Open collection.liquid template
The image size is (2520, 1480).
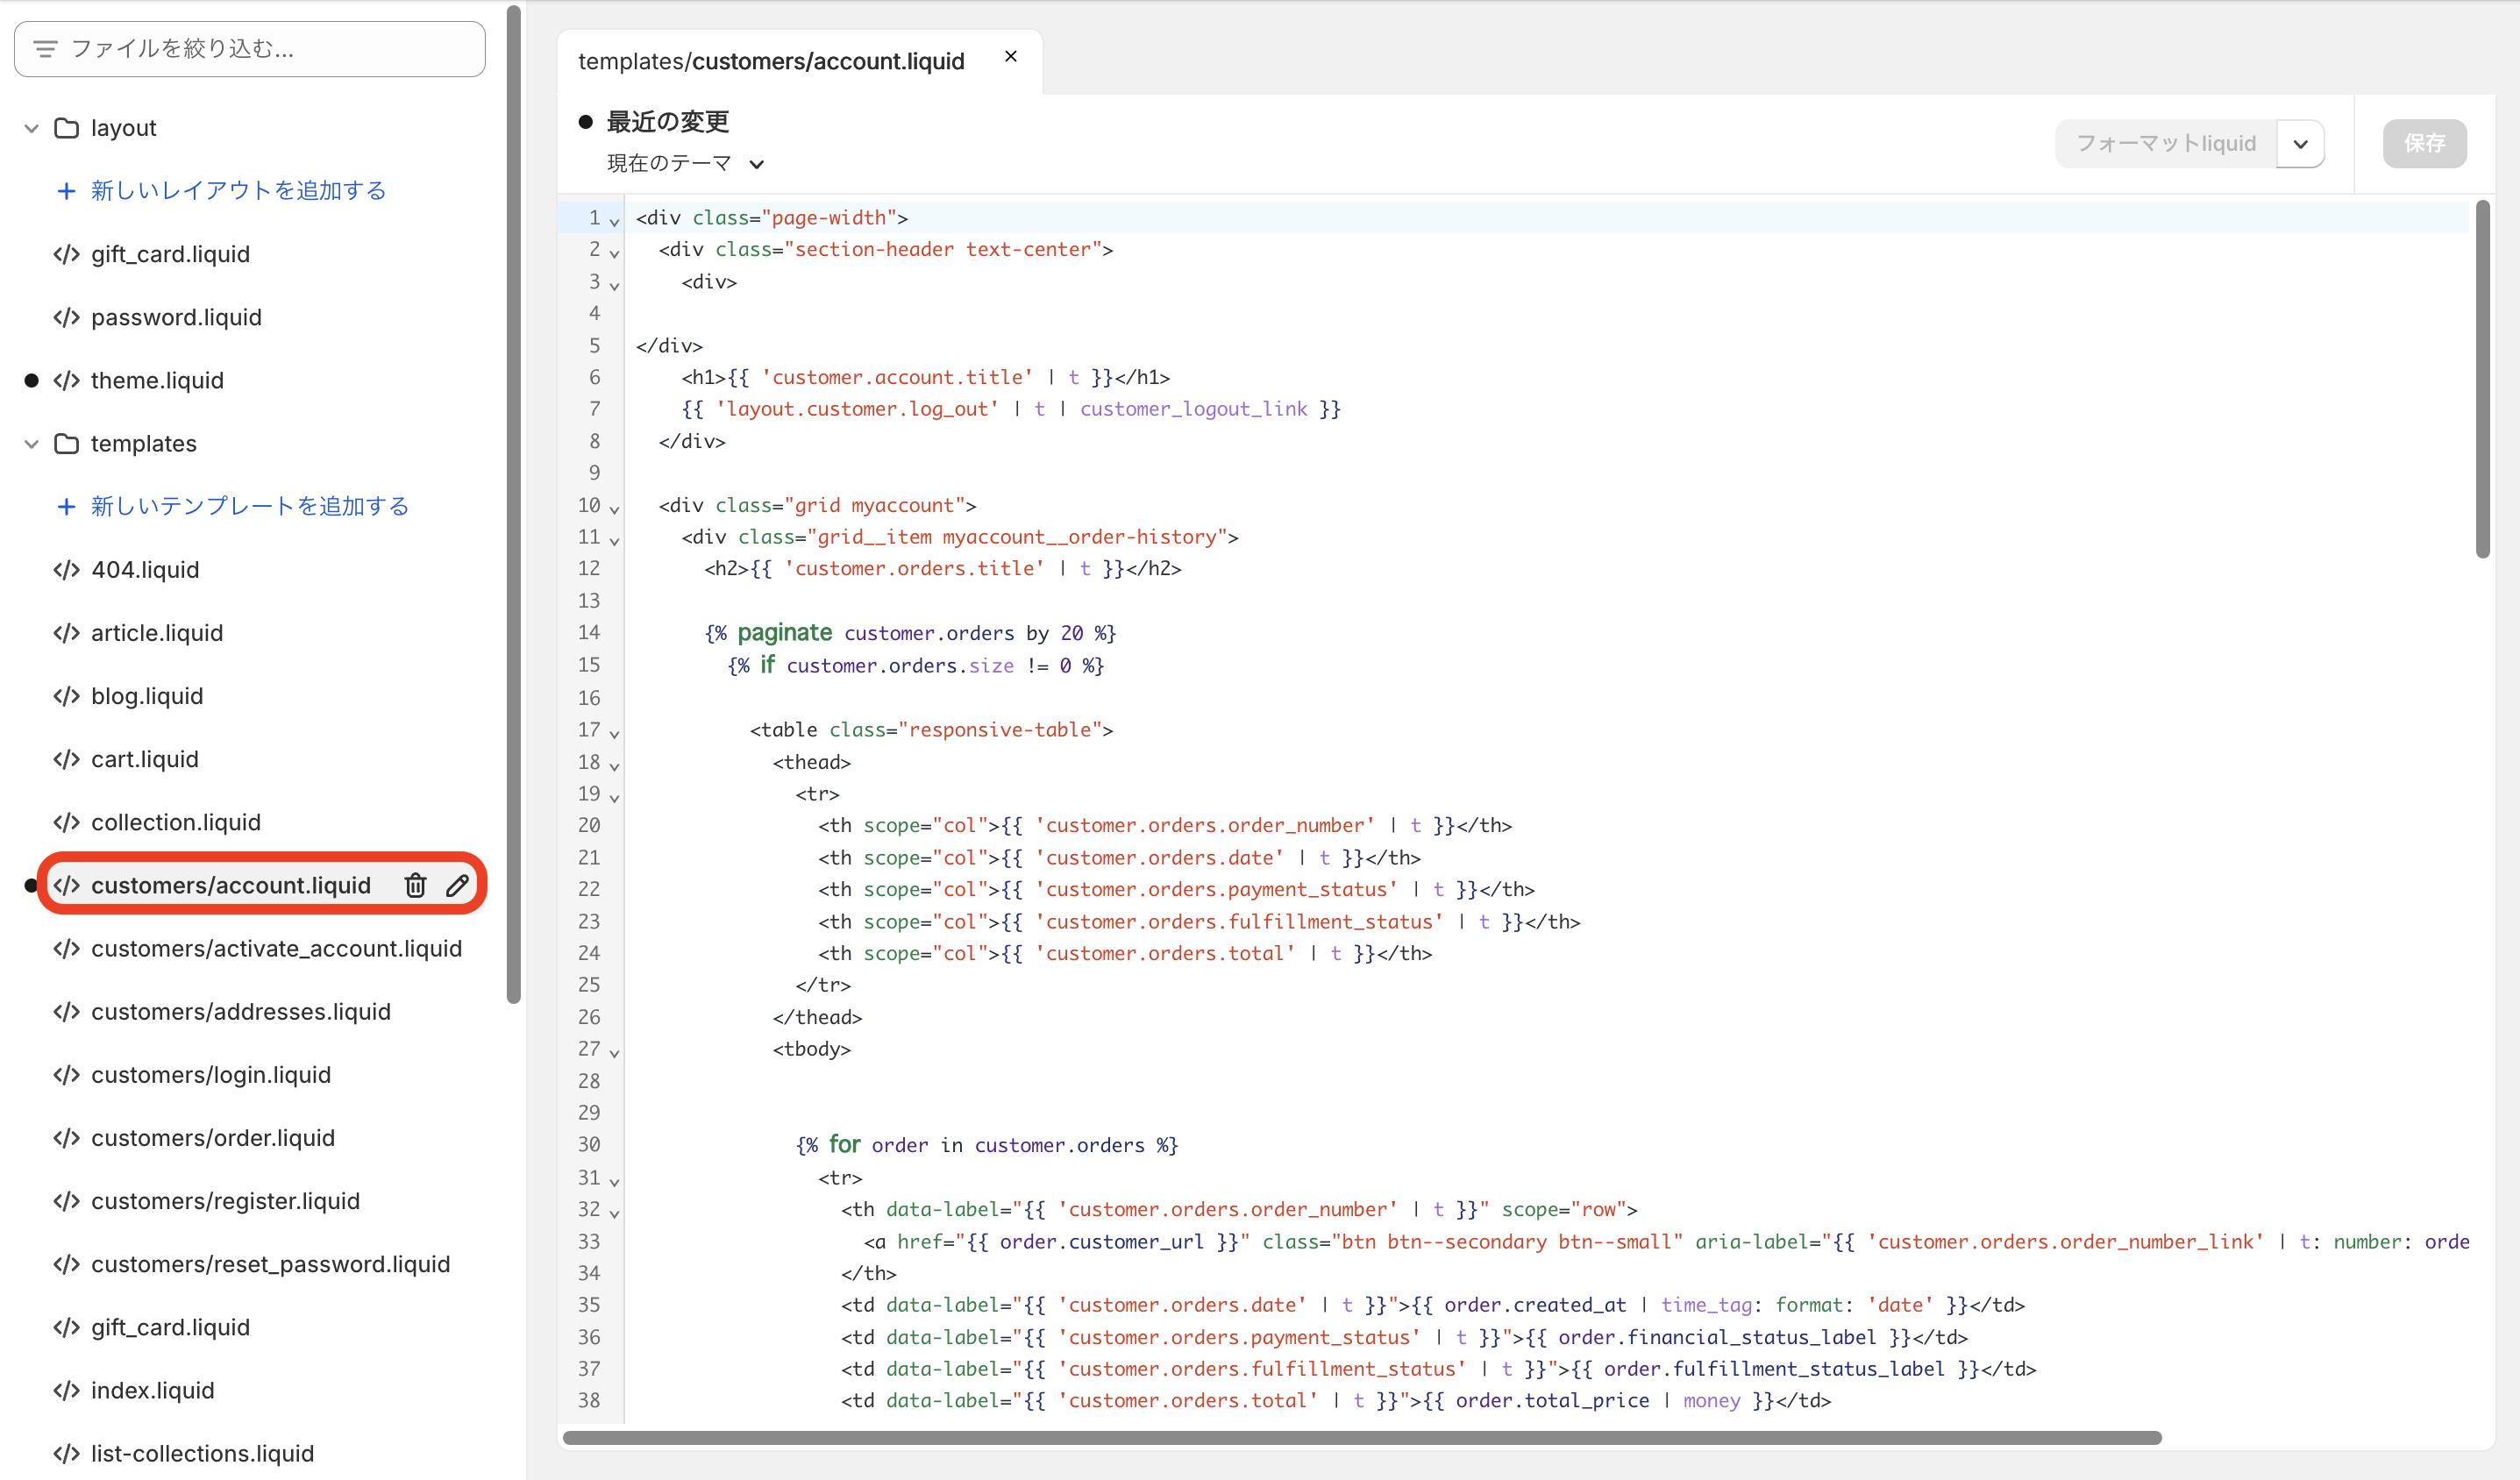tap(176, 822)
